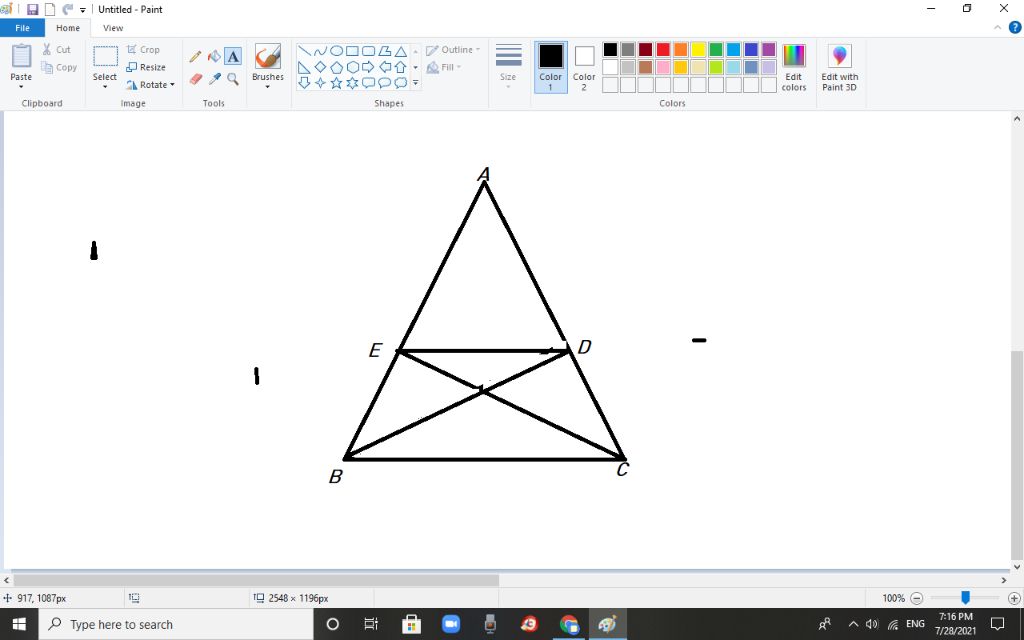1024x640 pixels.
Task: Open the Size line thickness dropdown
Action: coord(508,67)
